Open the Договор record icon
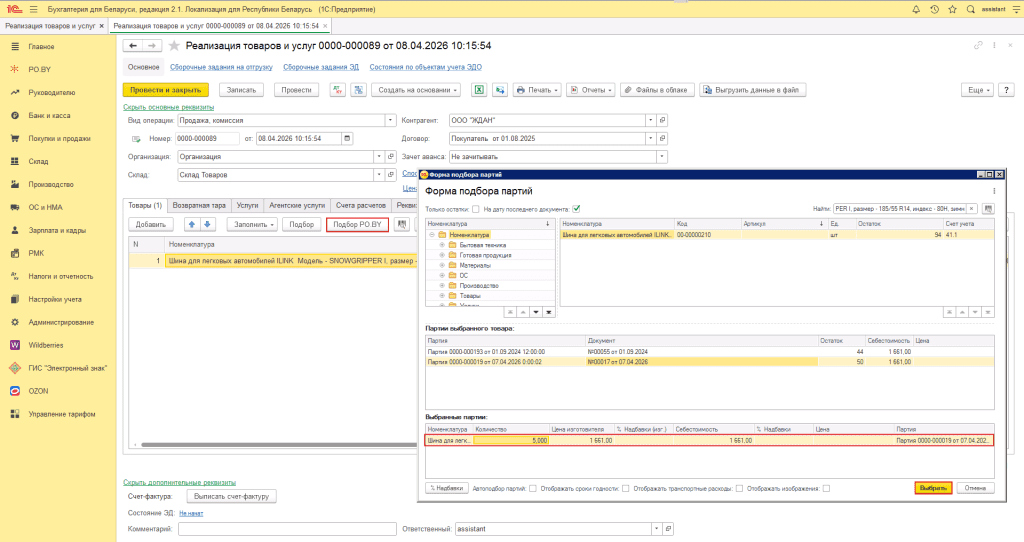 tap(662, 138)
